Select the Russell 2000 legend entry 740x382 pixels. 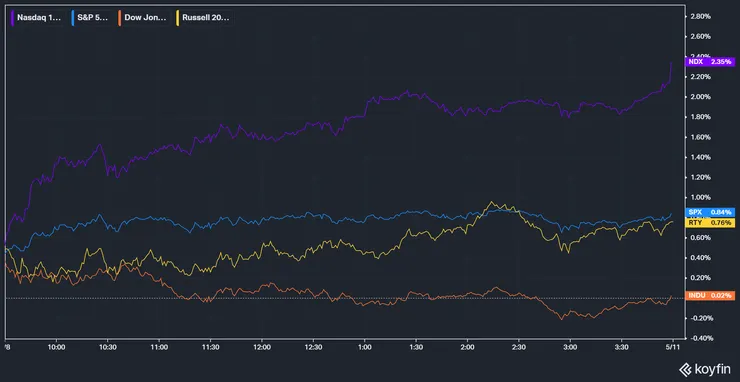[x=203, y=18]
